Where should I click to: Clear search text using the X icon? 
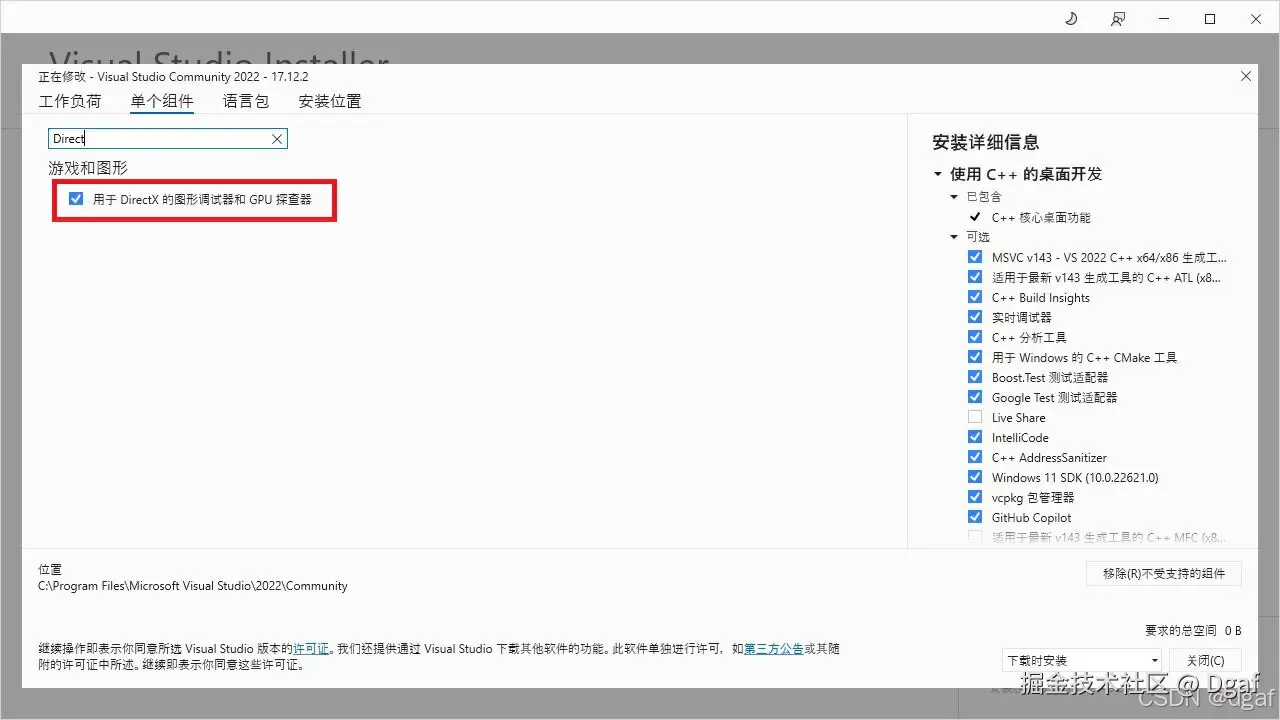tap(277, 138)
